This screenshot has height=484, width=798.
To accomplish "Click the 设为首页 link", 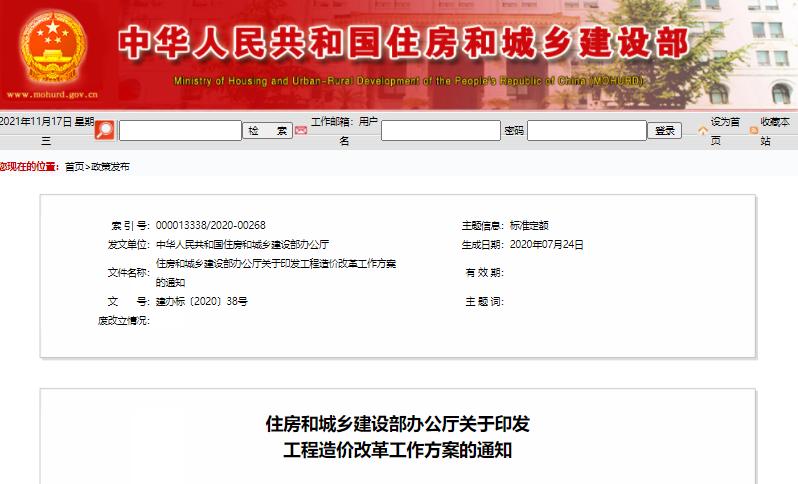I will [725, 131].
